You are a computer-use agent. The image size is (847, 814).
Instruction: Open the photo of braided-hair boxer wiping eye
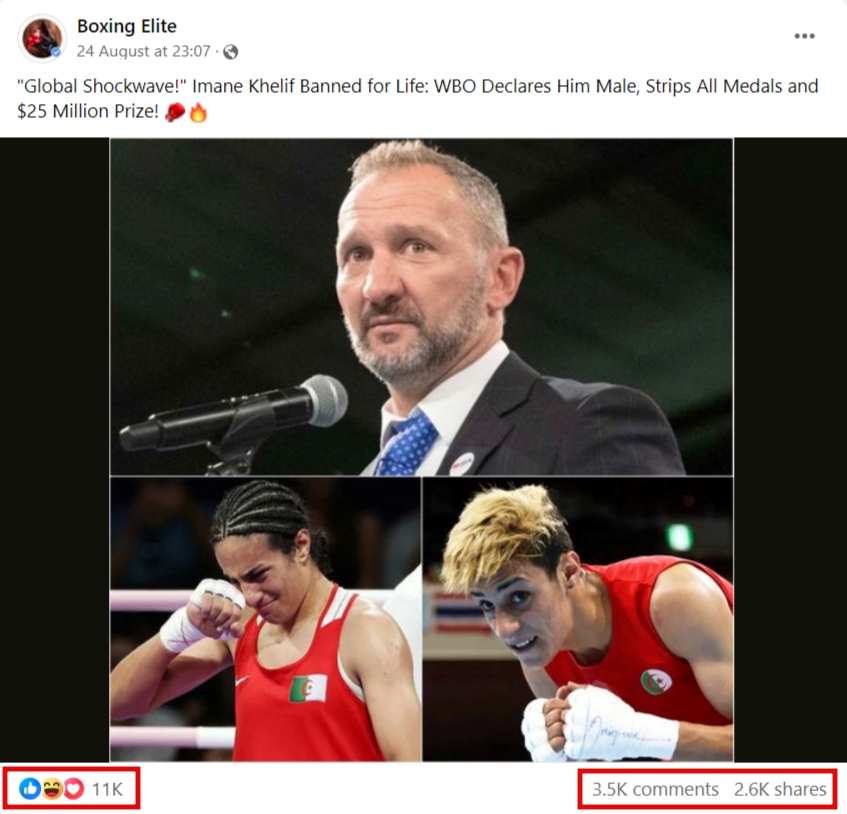coord(265,620)
